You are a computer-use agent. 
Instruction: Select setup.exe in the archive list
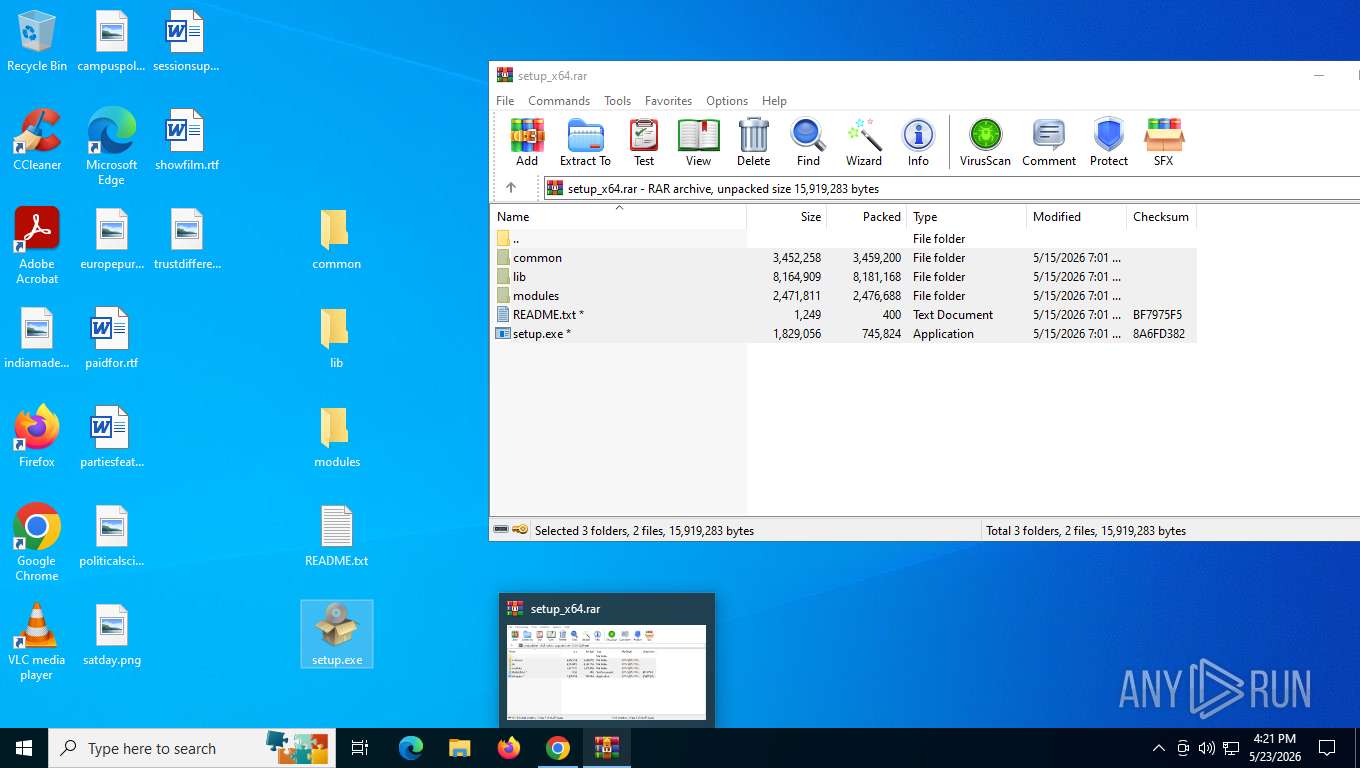[x=843, y=334]
